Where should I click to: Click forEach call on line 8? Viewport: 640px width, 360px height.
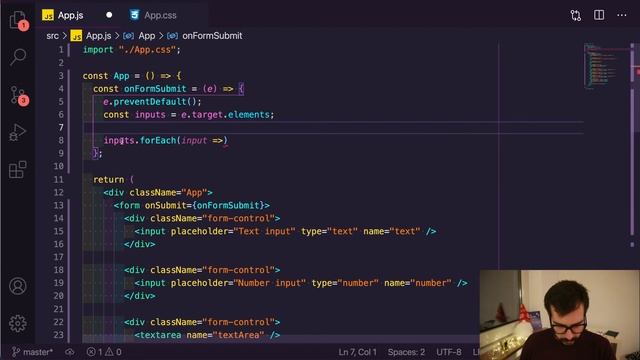pos(158,140)
